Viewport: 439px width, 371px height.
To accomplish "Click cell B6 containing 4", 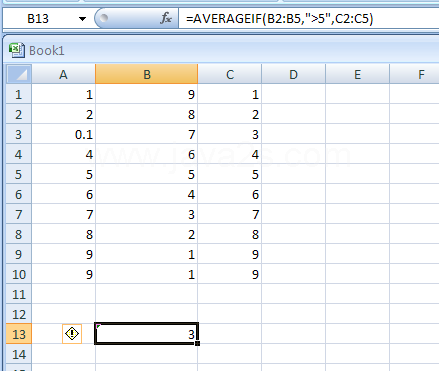I will 147,194.
